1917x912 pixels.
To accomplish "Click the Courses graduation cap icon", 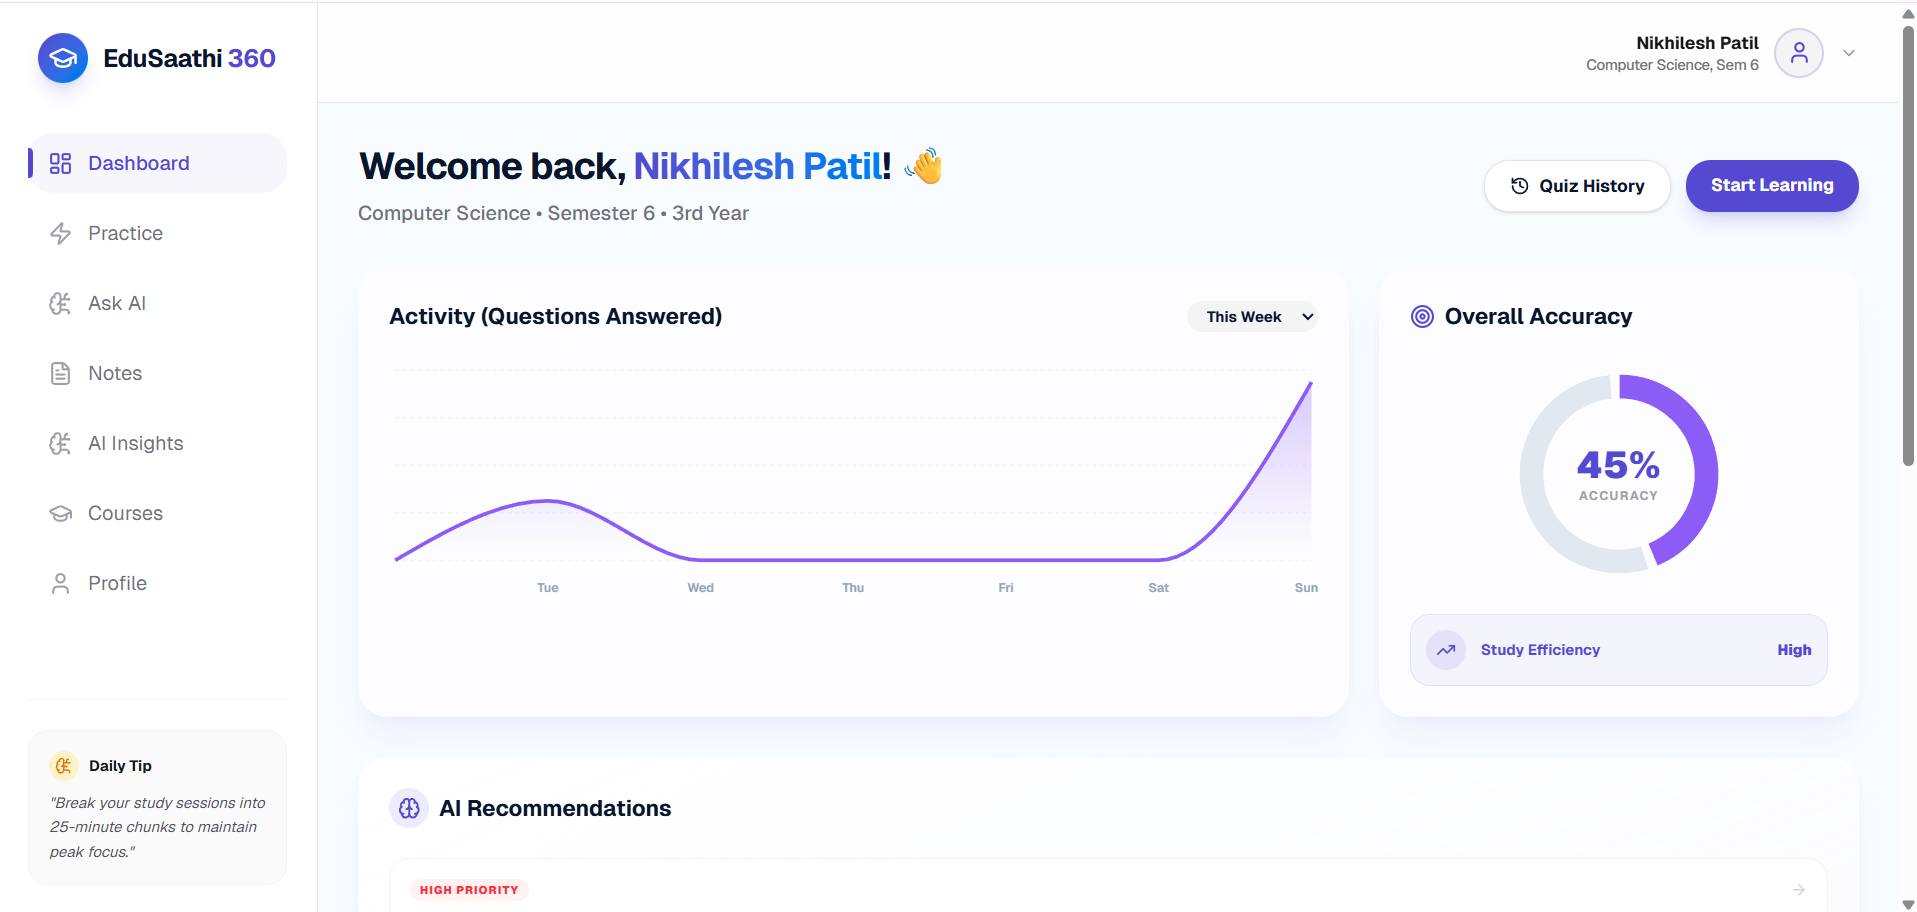I will click(x=60, y=513).
